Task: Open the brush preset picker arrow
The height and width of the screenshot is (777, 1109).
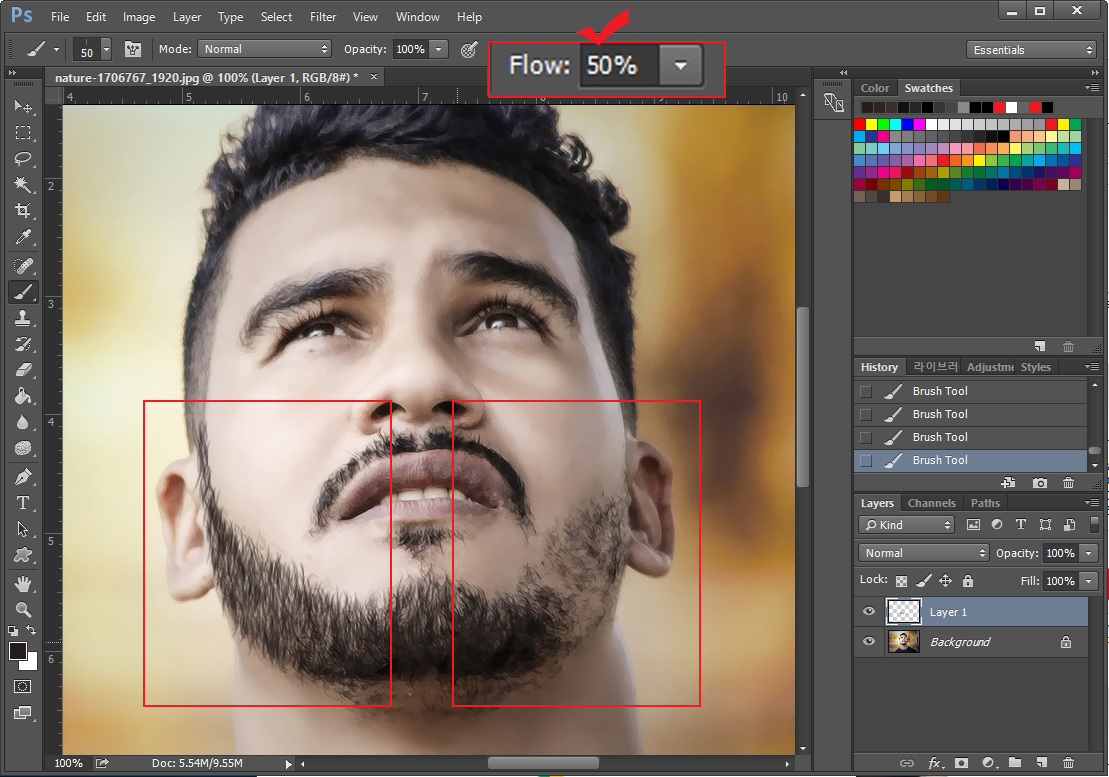Action: click(106, 49)
